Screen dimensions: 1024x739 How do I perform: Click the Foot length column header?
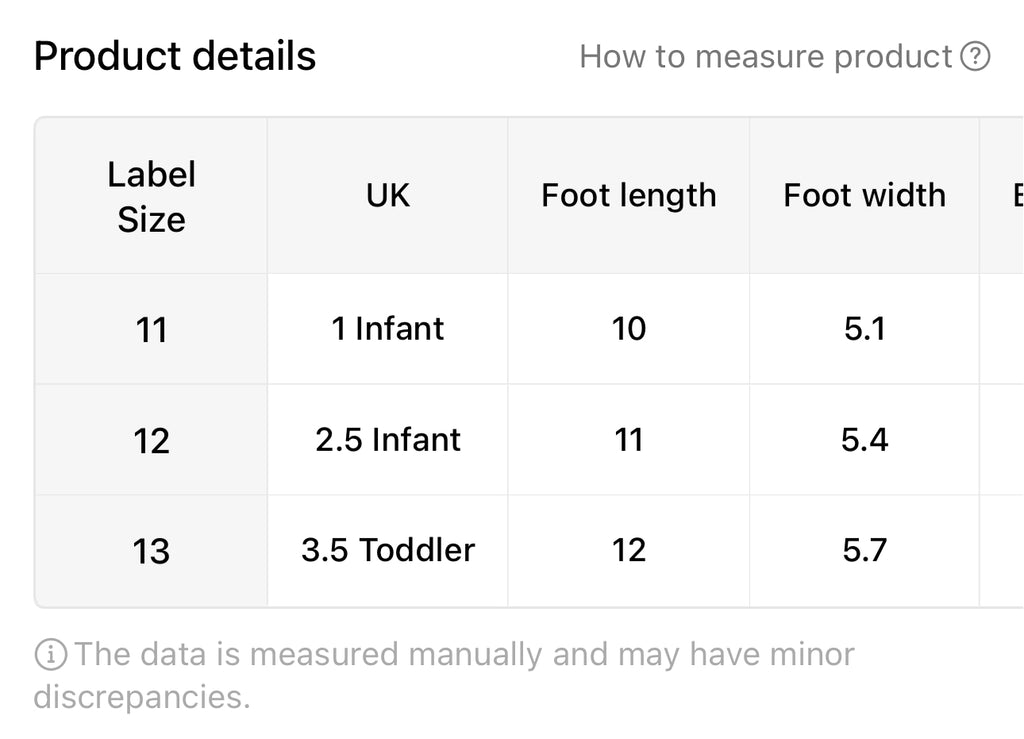(x=629, y=196)
